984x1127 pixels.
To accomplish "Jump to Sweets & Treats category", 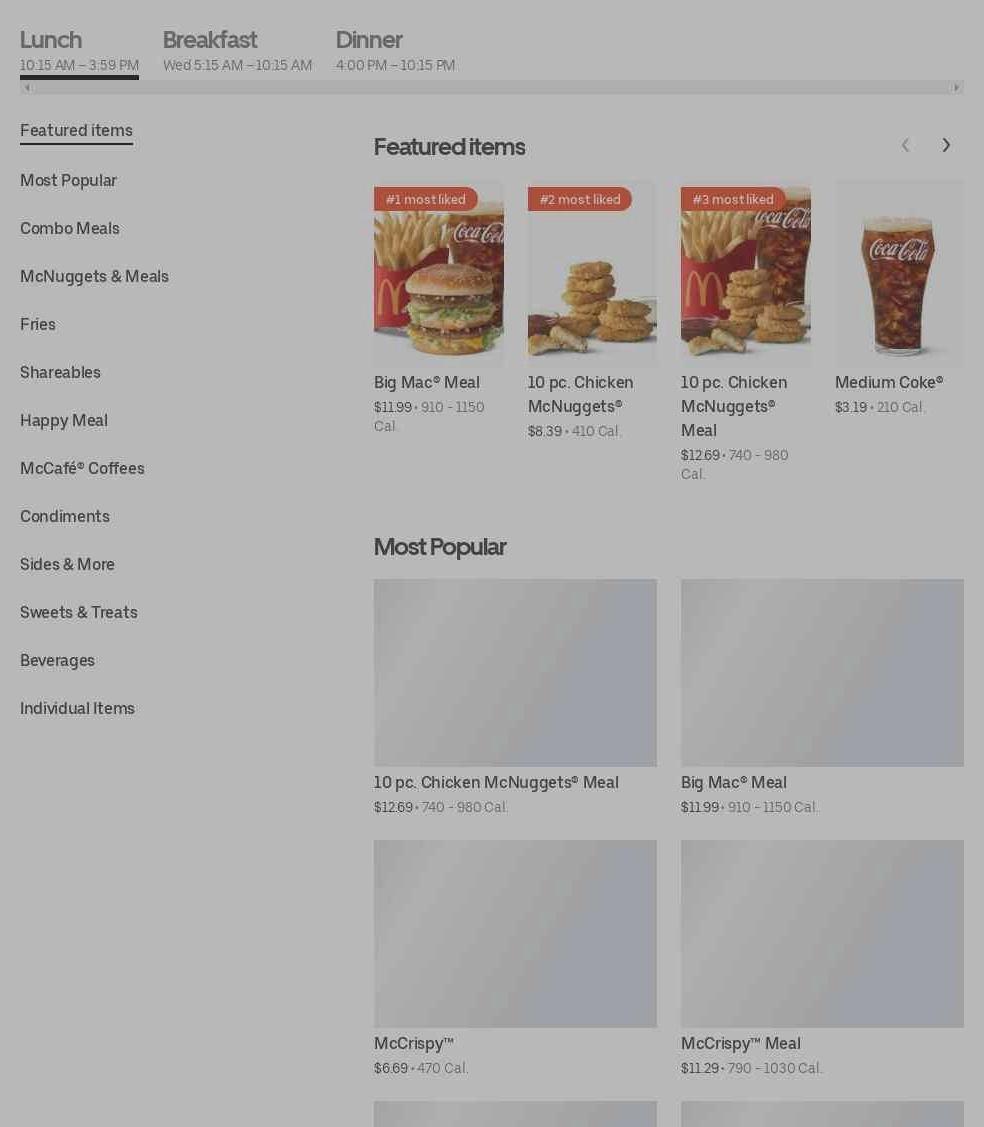I will click(78, 612).
